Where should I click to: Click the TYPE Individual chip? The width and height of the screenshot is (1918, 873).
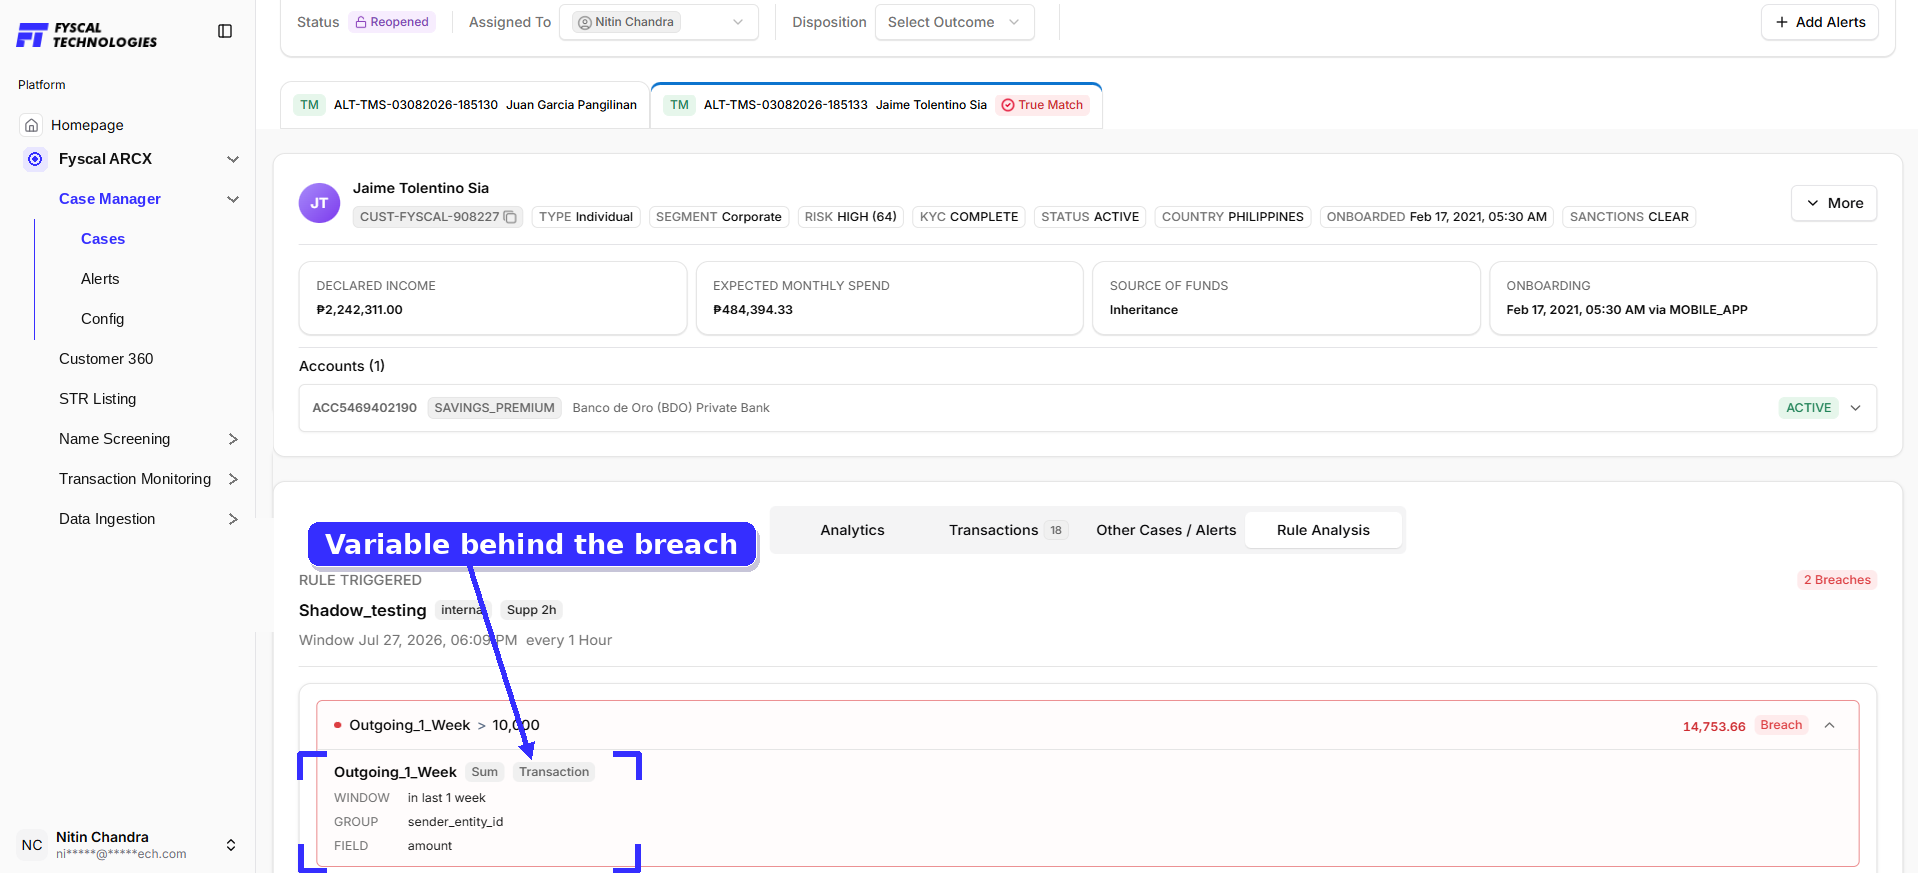pyautogui.click(x=586, y=217)
